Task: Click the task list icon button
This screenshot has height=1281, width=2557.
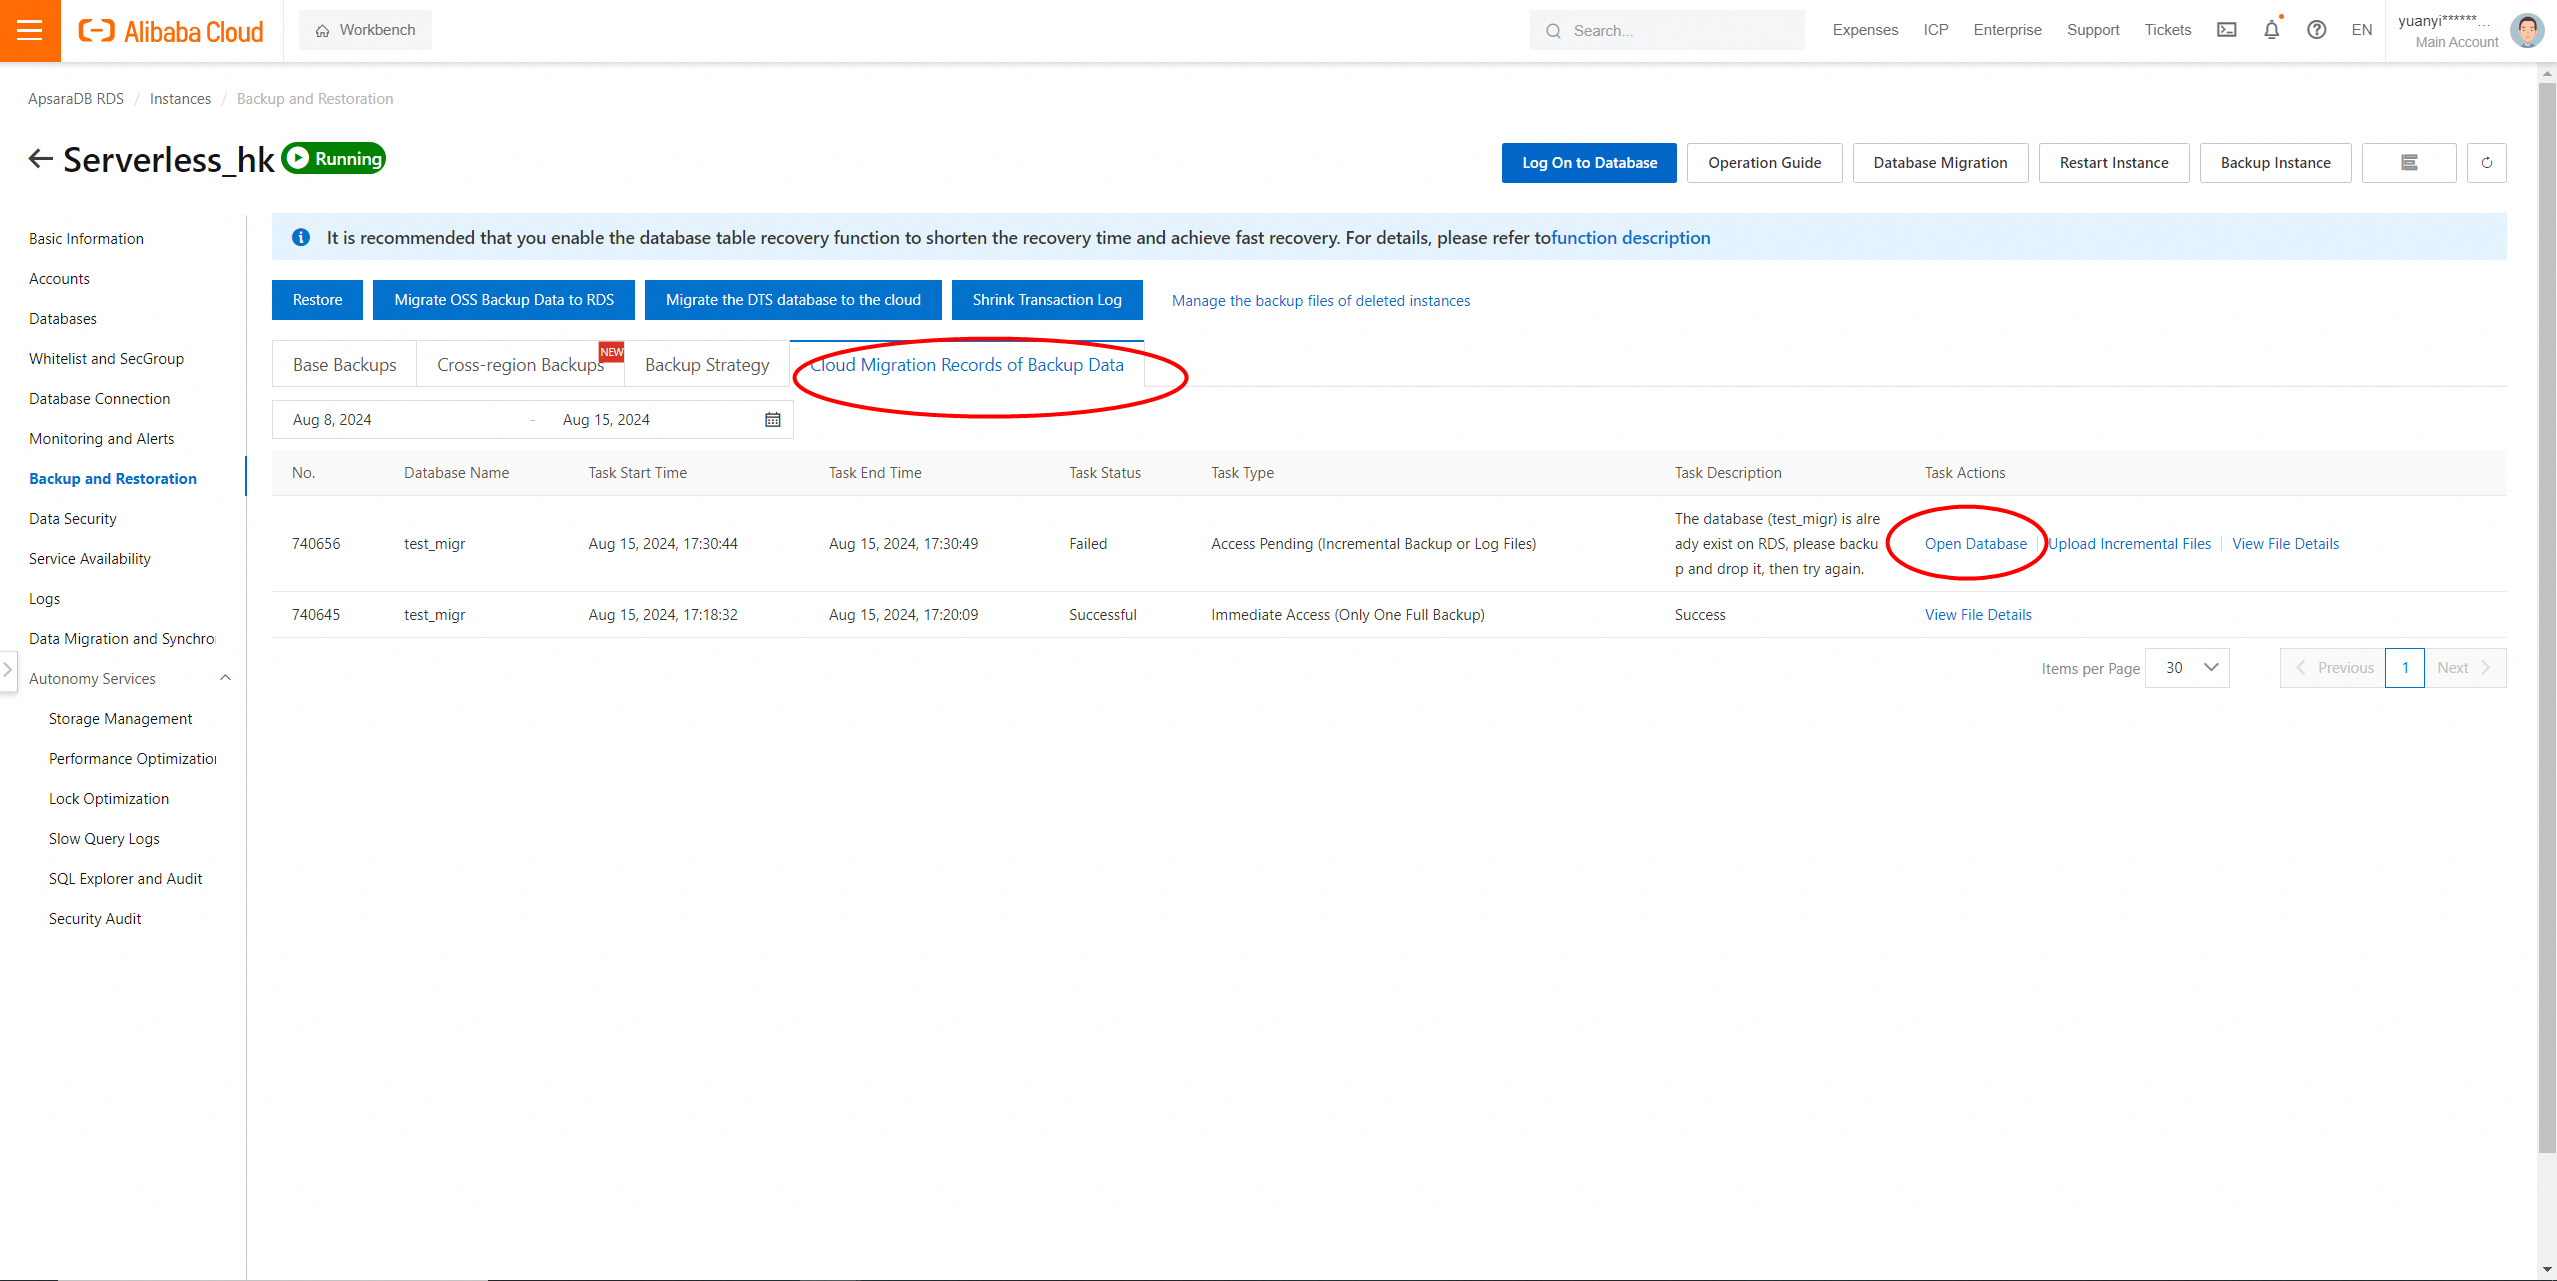Action: pos(2409,163)
